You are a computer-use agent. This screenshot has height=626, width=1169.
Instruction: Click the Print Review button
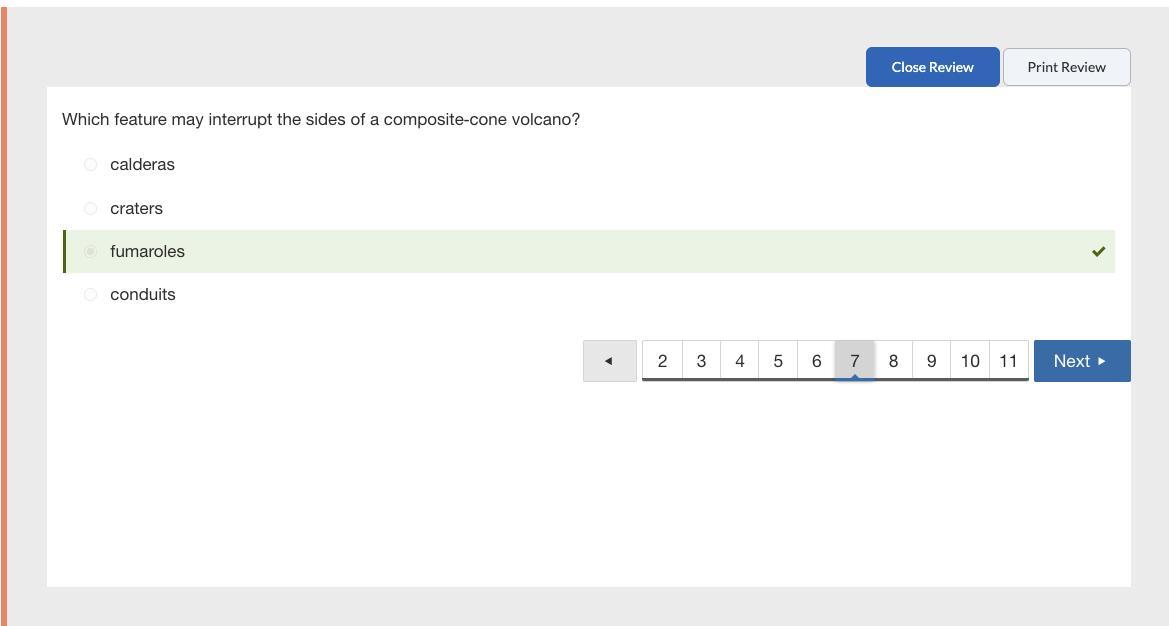click(1067, 67)
